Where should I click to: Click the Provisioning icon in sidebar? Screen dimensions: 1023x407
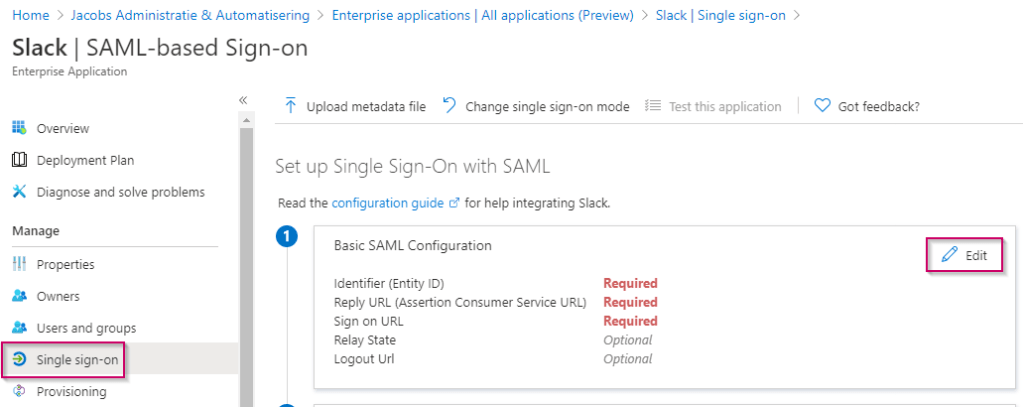point(18,392)
